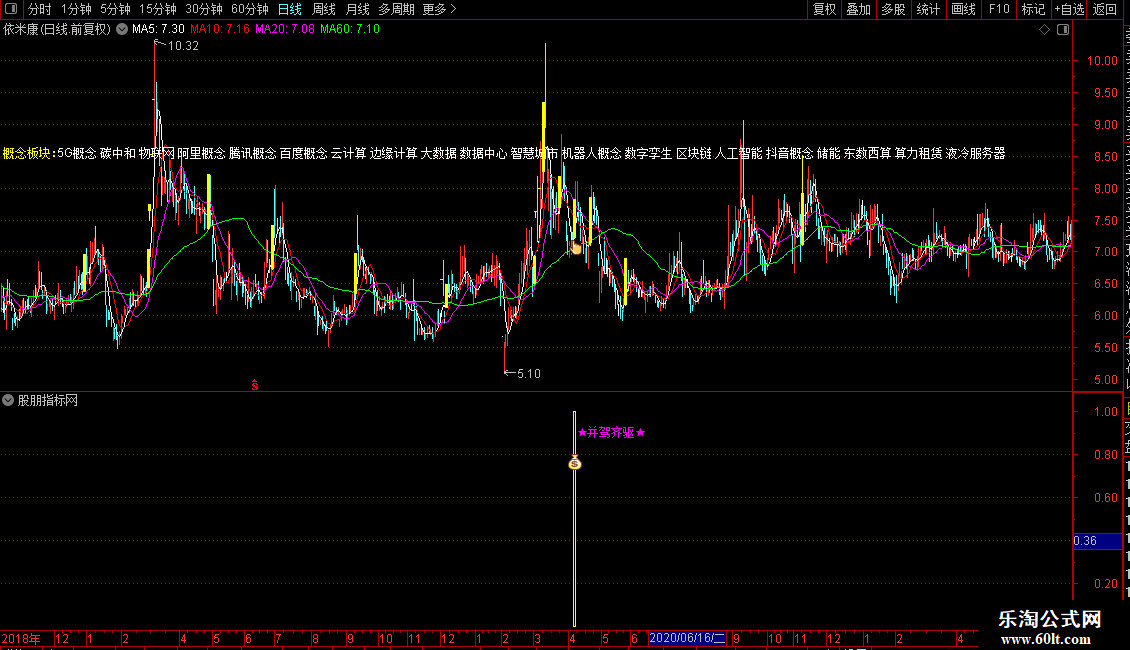Select the 1分钟 period tab
Viewport: 1130px width, 650px height.
76,9
